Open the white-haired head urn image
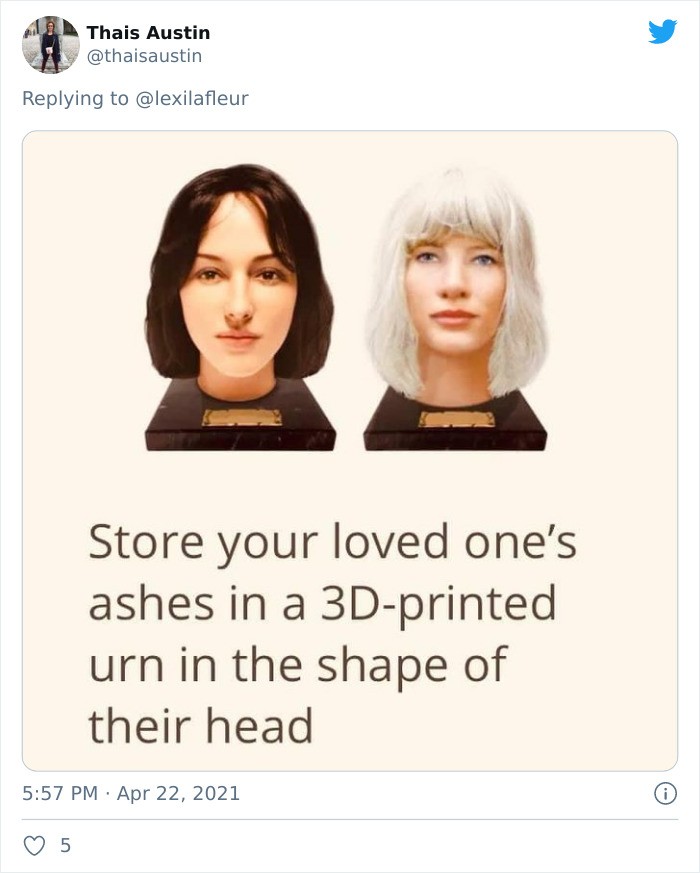 pyautogui.click(x=456, y=309)
